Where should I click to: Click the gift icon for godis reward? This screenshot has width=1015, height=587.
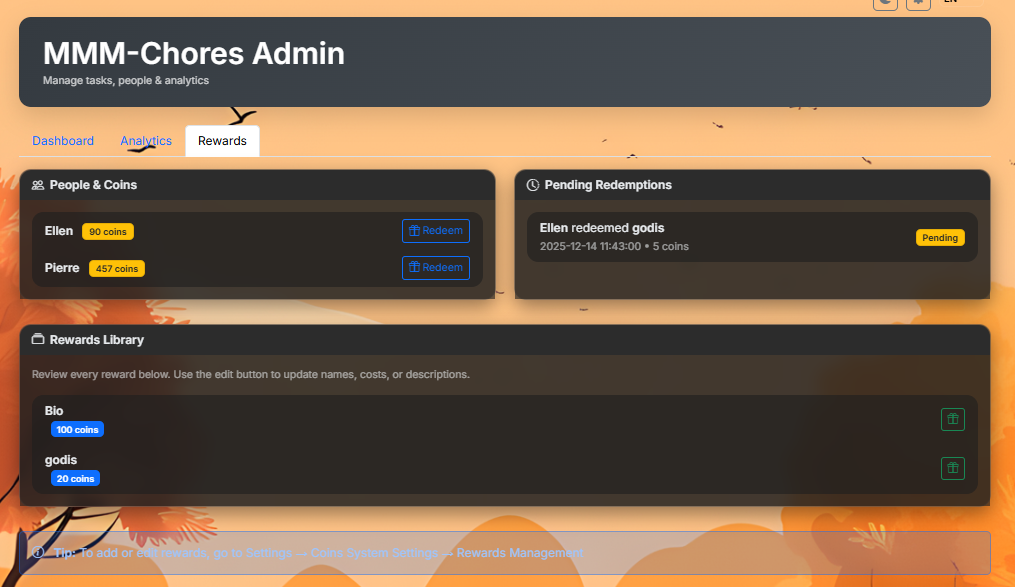952,468
